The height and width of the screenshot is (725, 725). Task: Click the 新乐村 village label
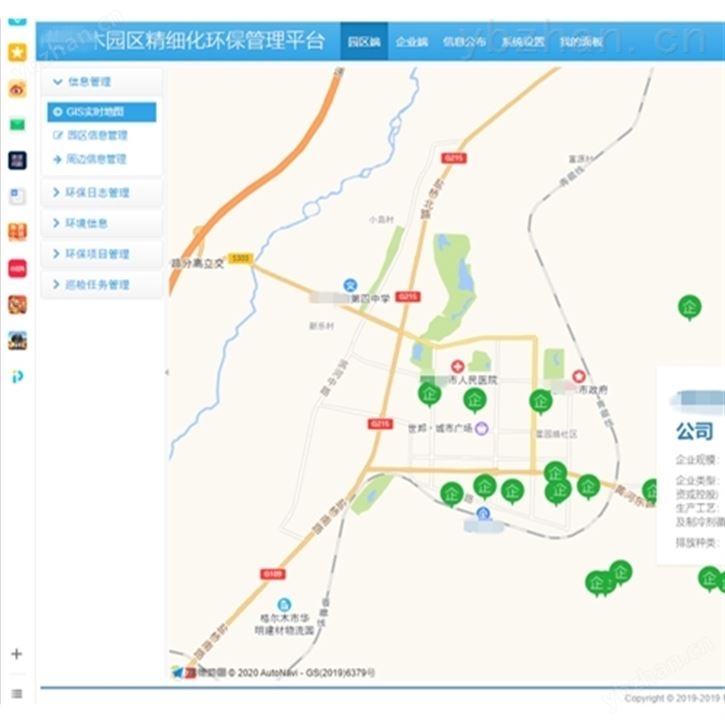(x=321, y=326)
